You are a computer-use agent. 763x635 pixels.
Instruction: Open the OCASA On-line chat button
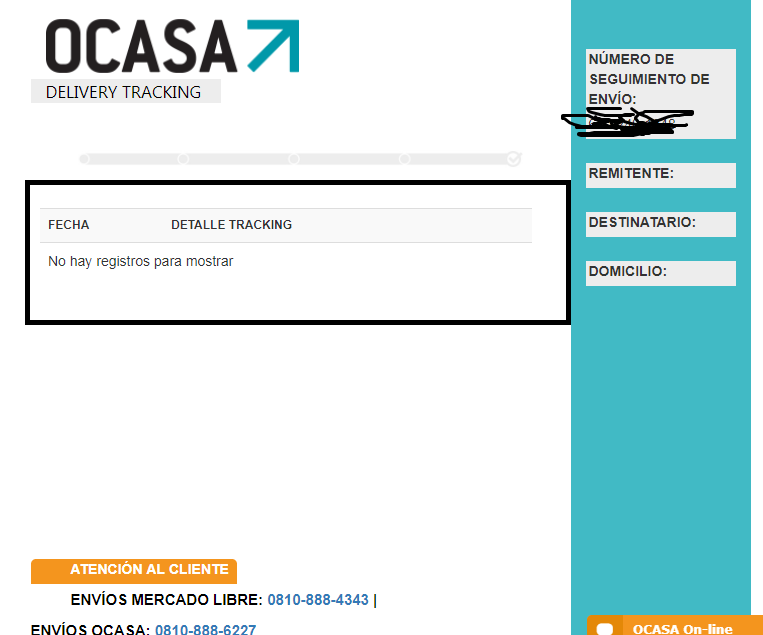click(674, 626)
